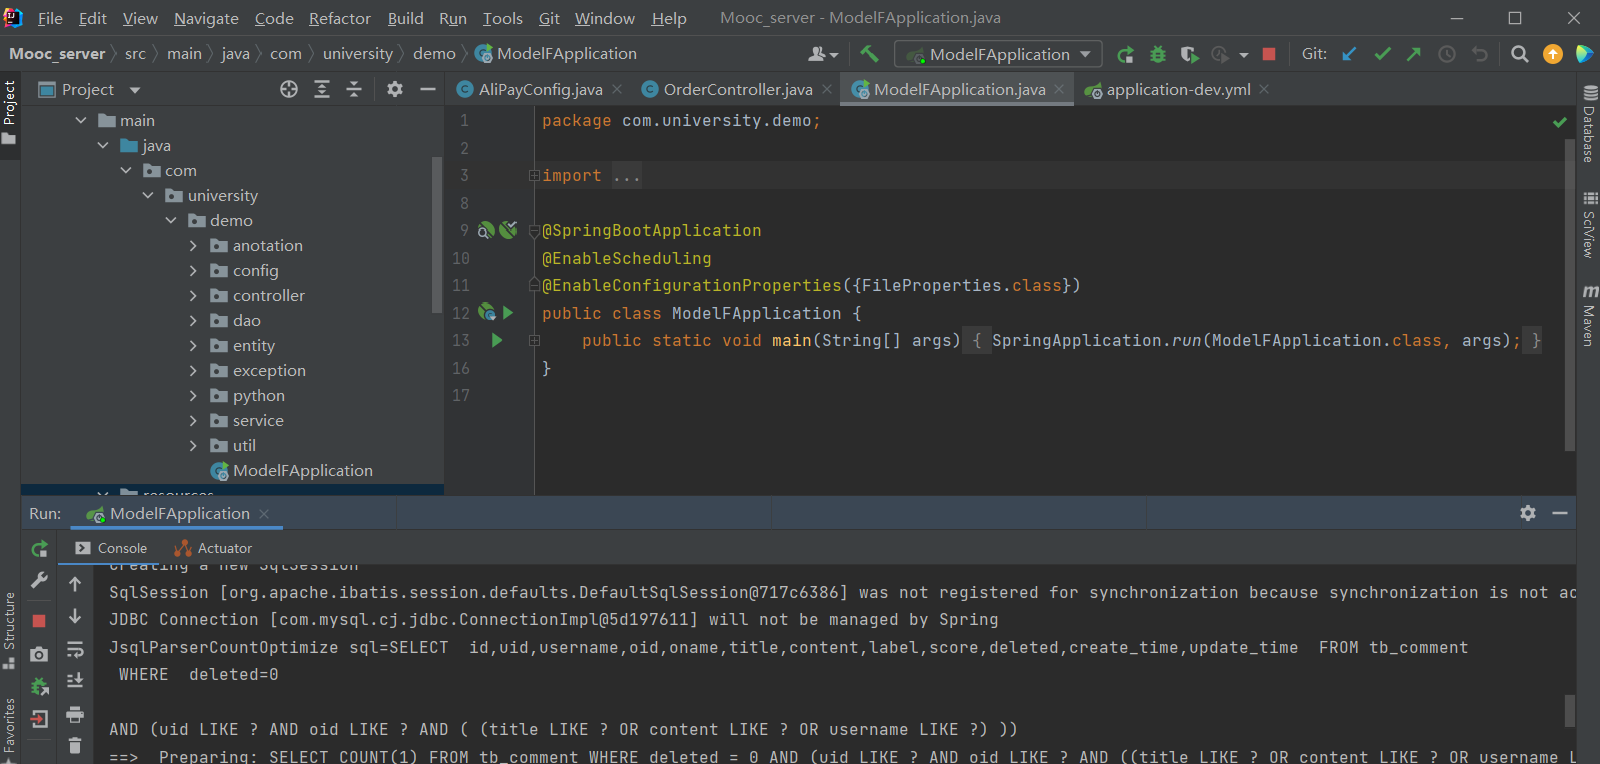This screenshot has width=1600, height=764.
Task: Click Select Opened File target icon
Action: point(289,89)
